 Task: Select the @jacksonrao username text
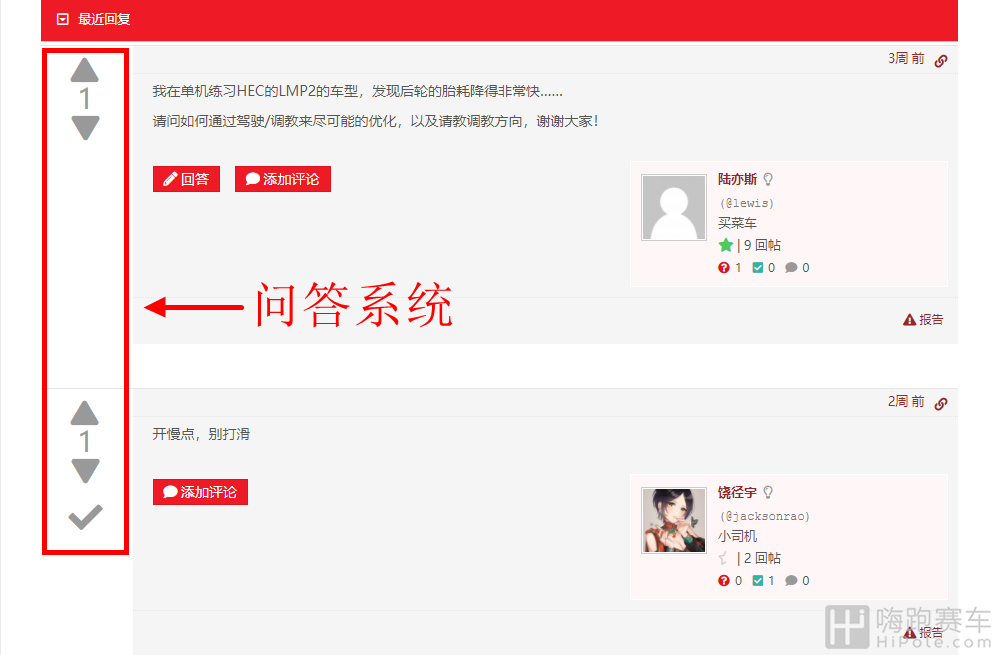(x=765, y=516)
